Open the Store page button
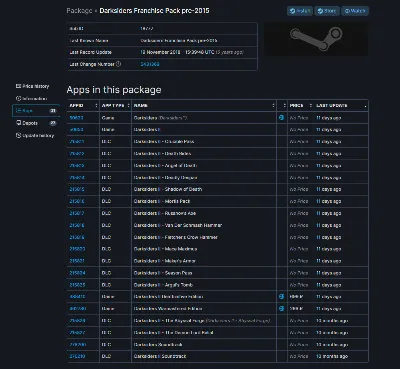 327,11
